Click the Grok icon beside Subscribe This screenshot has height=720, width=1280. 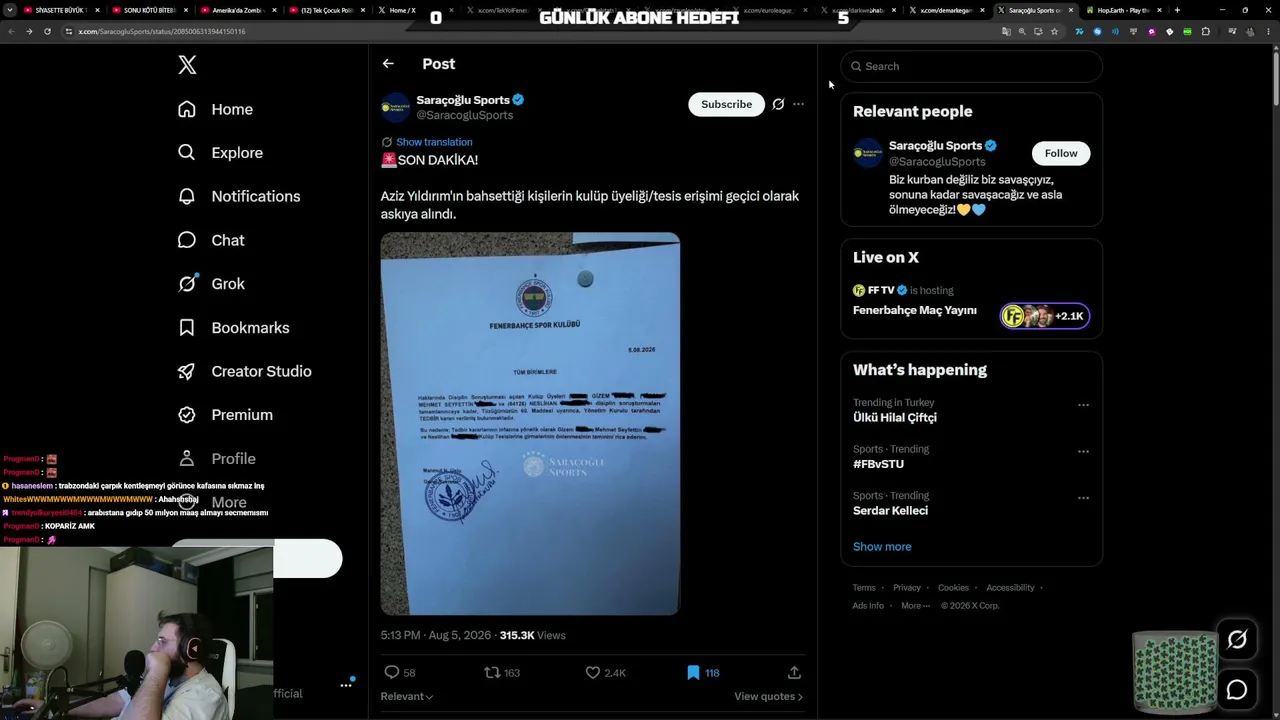click(x=778, y=104)
